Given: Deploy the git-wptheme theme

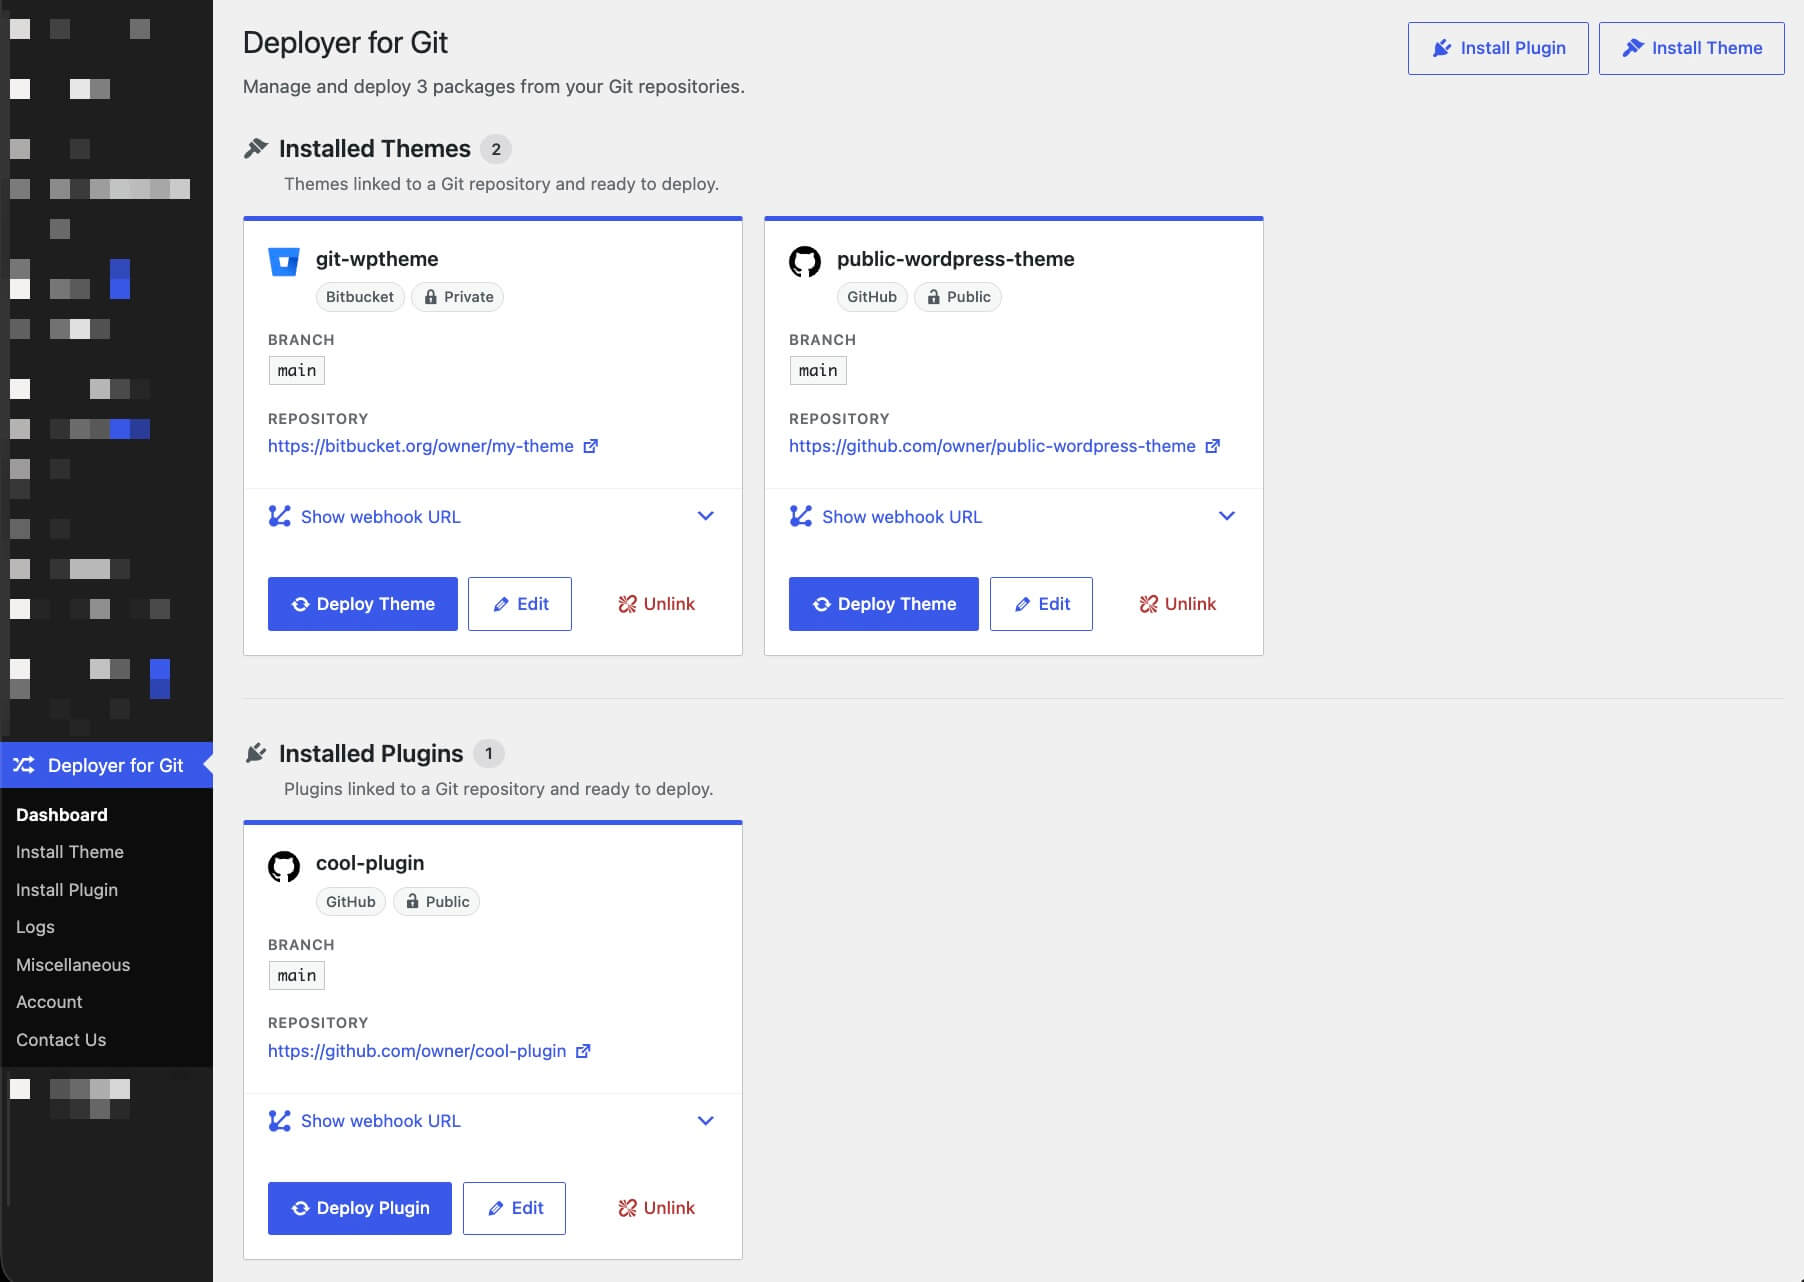Looking at the screenshot, I should tap(363, 604).
